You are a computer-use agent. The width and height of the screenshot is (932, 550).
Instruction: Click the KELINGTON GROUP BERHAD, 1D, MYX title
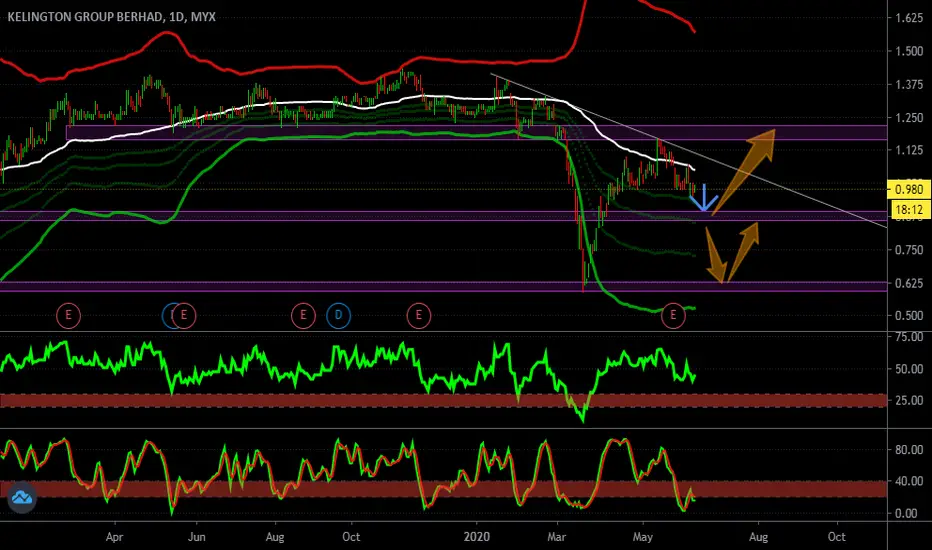112,17
